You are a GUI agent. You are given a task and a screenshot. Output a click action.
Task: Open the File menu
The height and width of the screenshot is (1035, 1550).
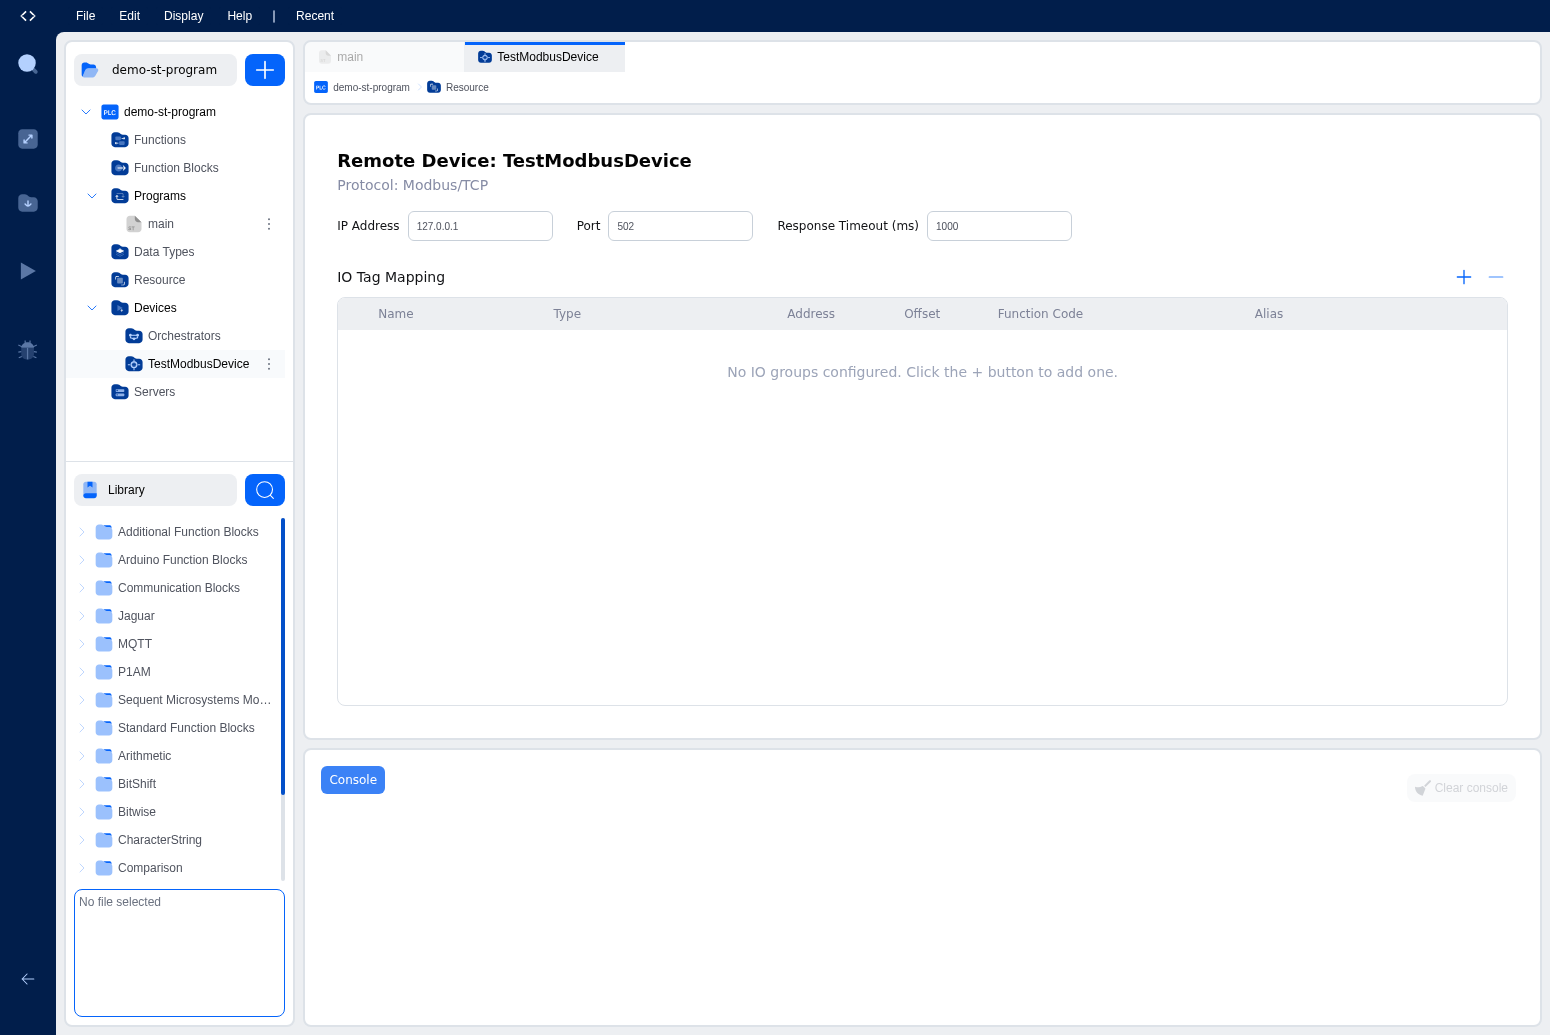click(x=86, y=16)
